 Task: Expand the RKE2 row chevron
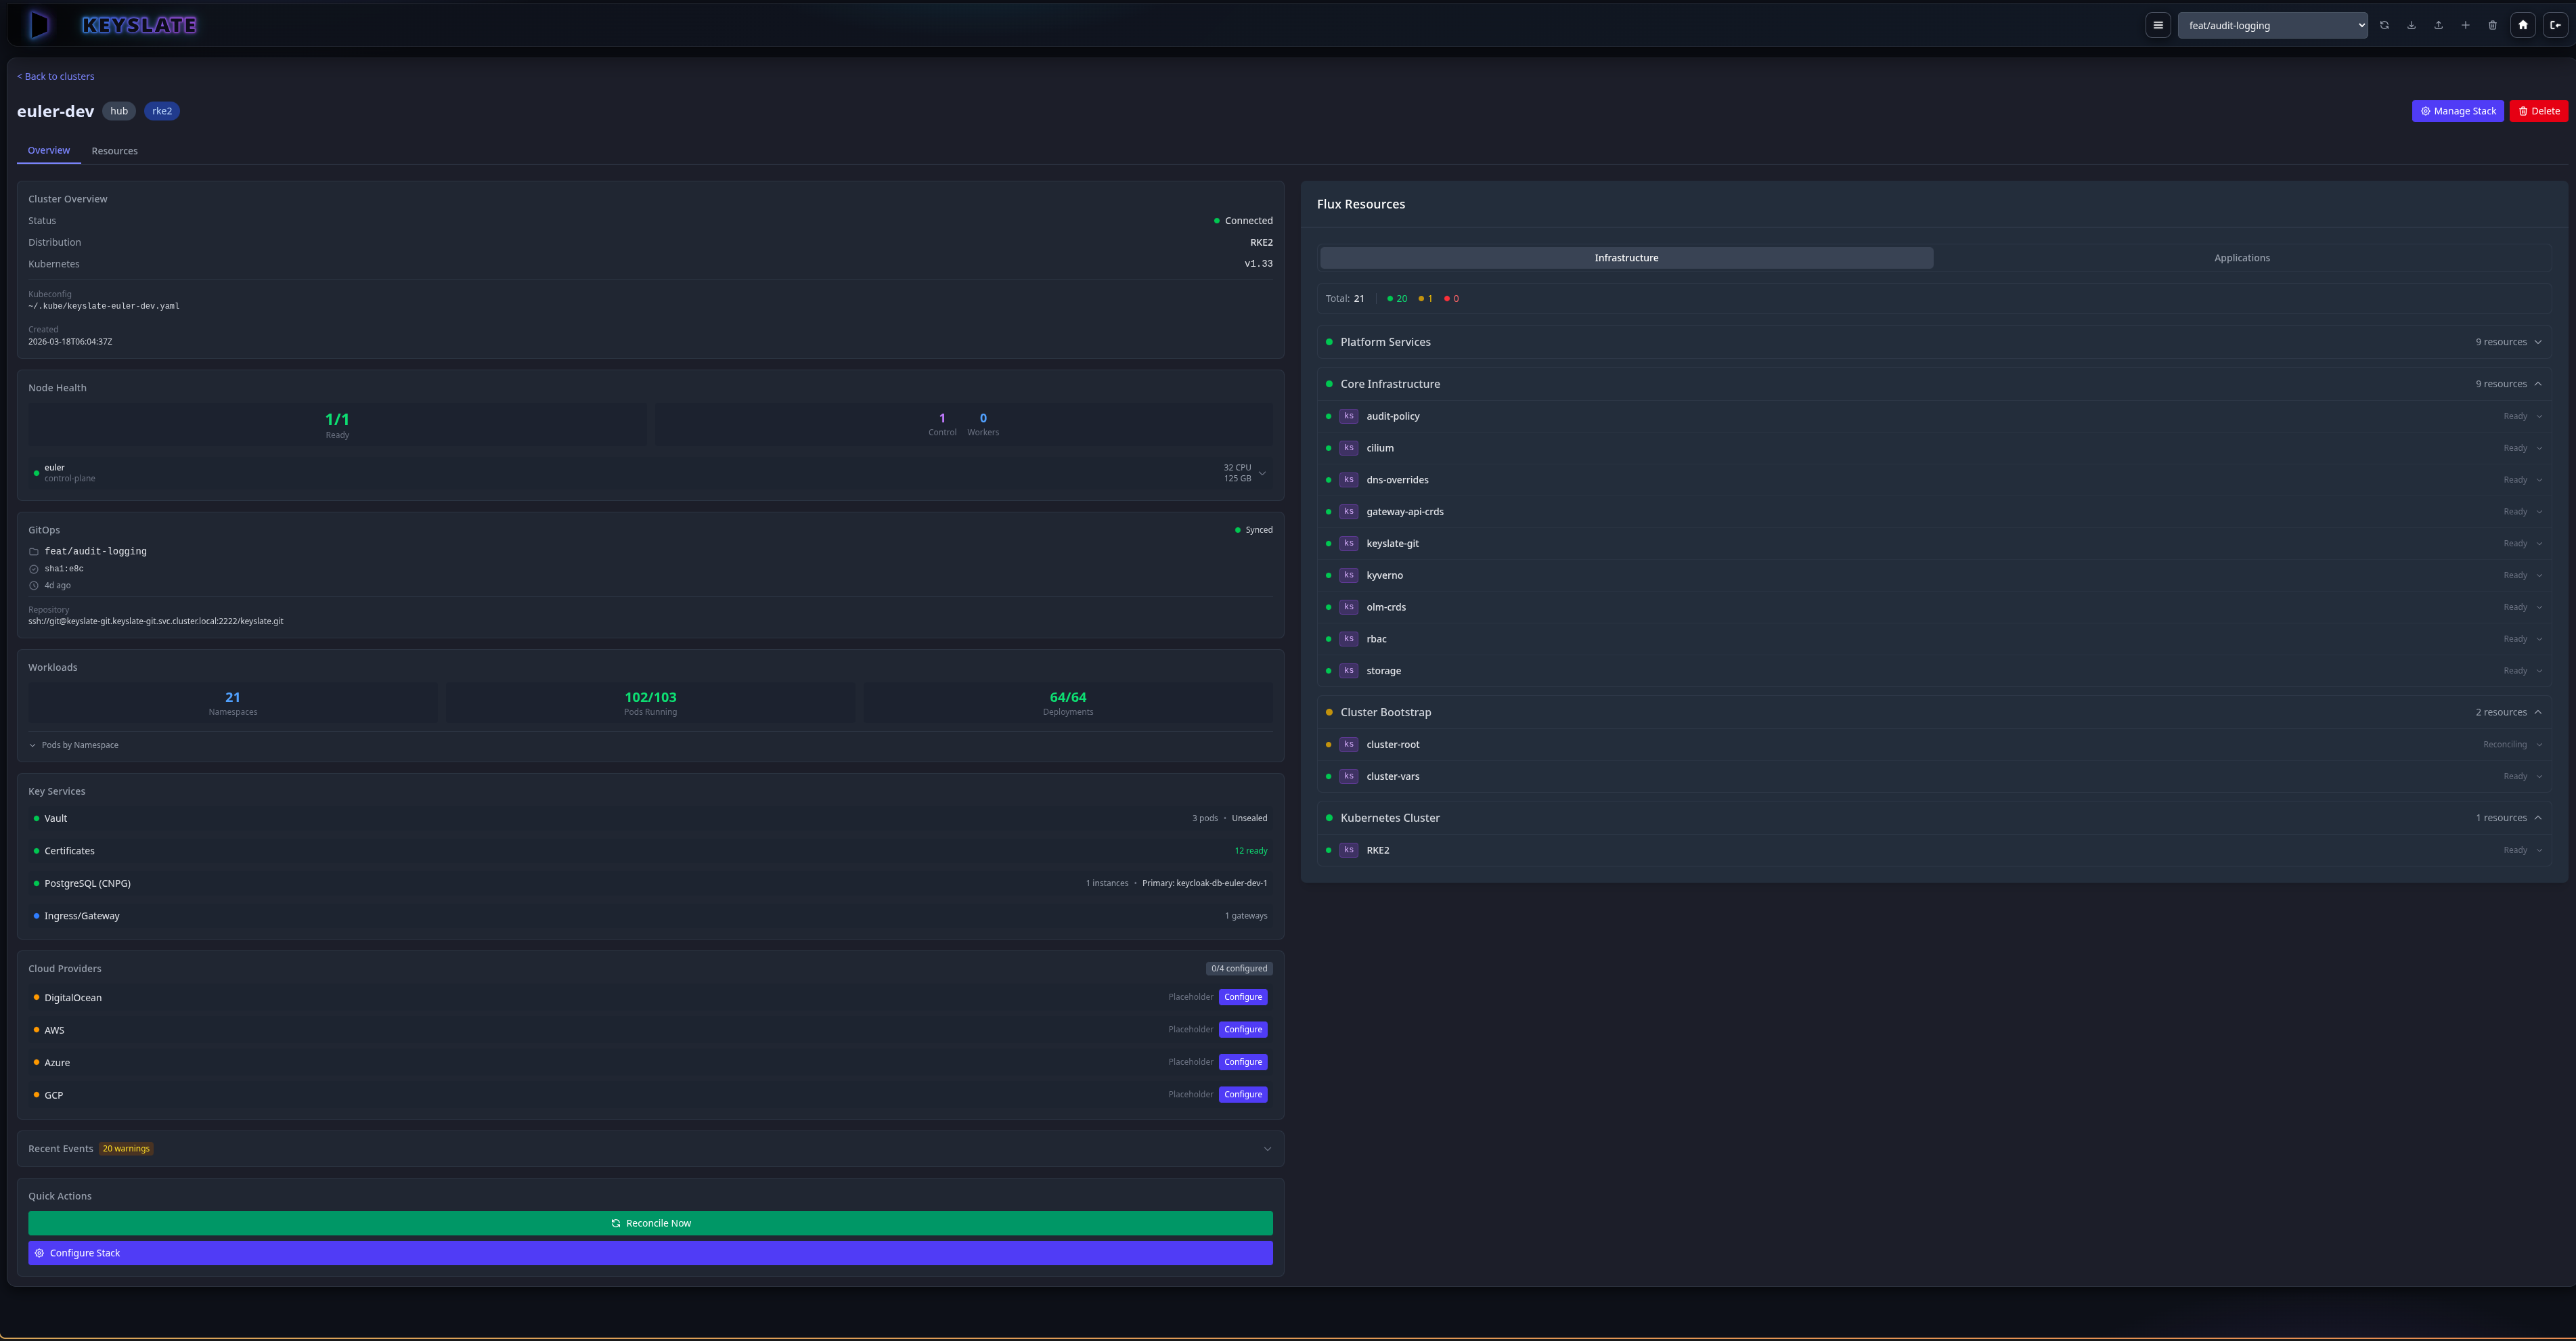[x=2539, y=850]
